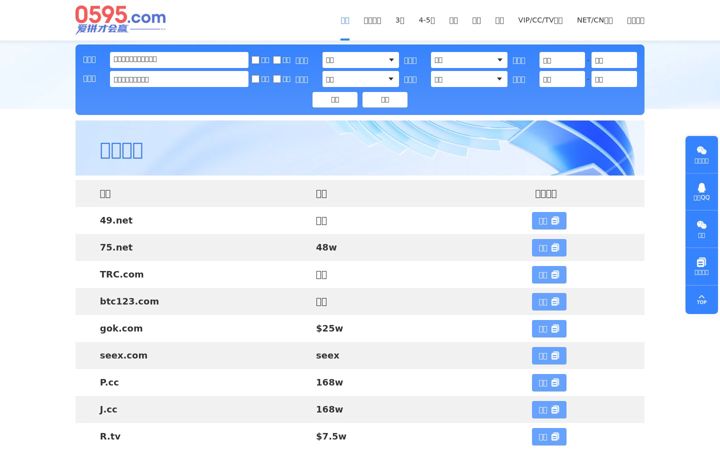Open the second dropdown in the top filter row
The height and width of the screenshot is (450, 720).
pos(469,60)
